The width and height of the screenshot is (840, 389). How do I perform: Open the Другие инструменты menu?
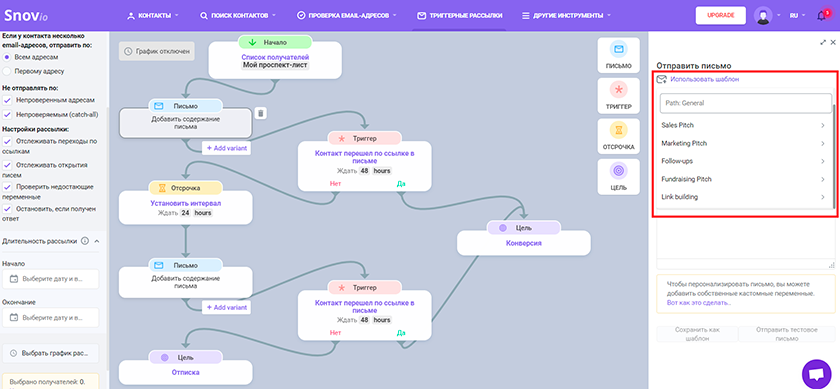tap(566, 16)
